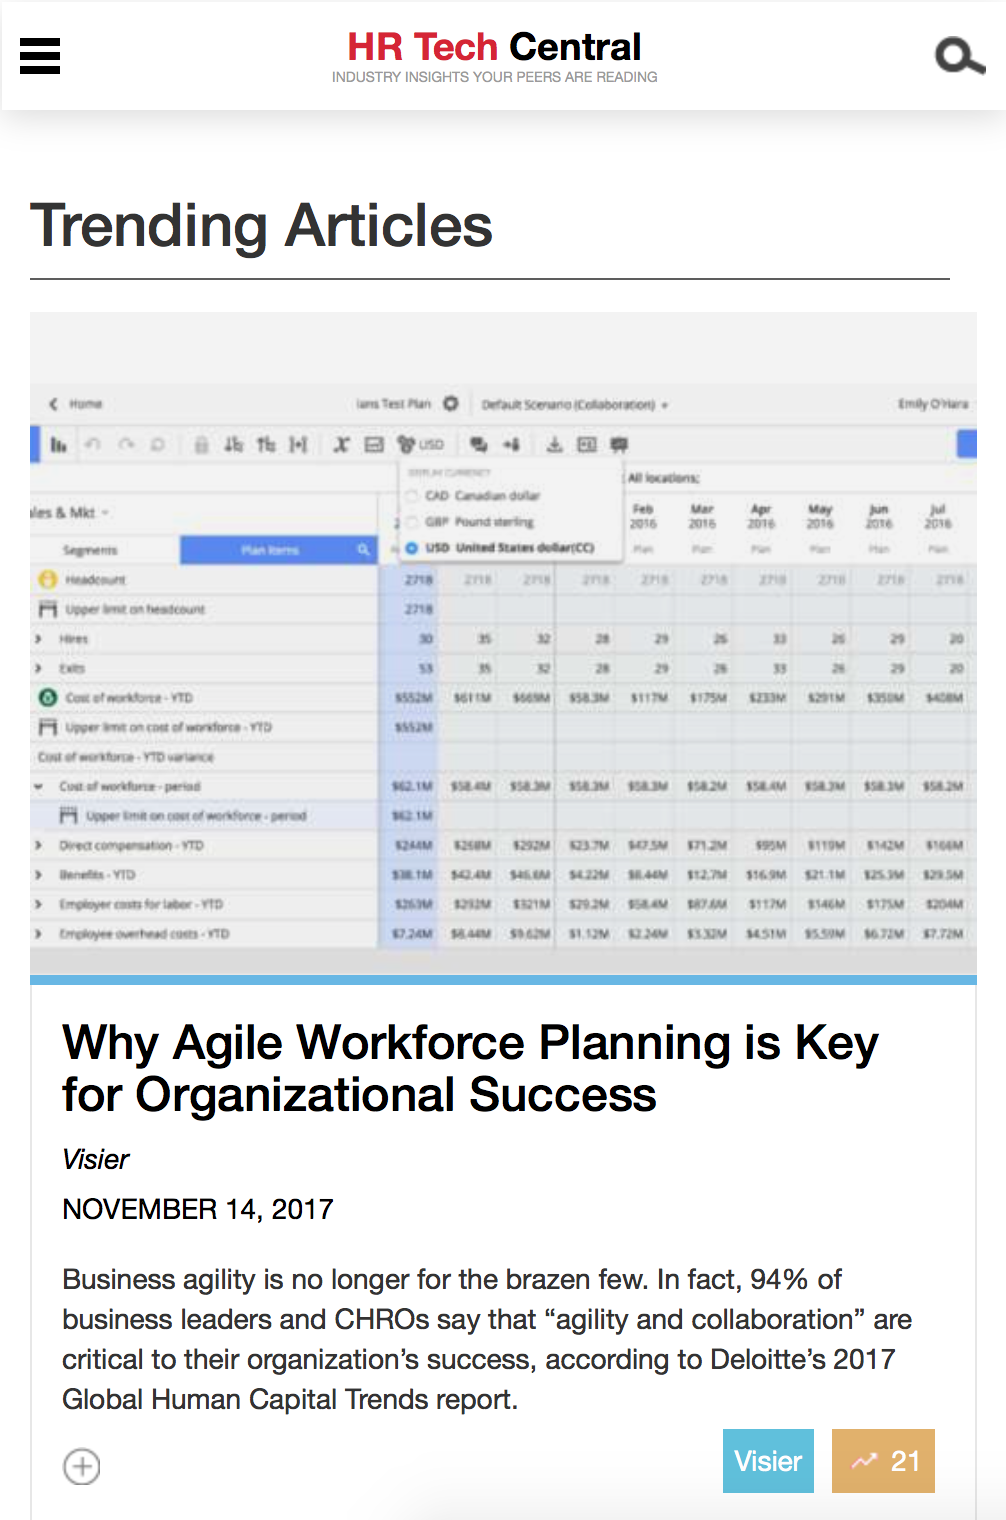Image resolution: width=1006 pixels, height=1520 pixels.
Task: Click the Visier tag button
Action: [x=768, y=1461]
